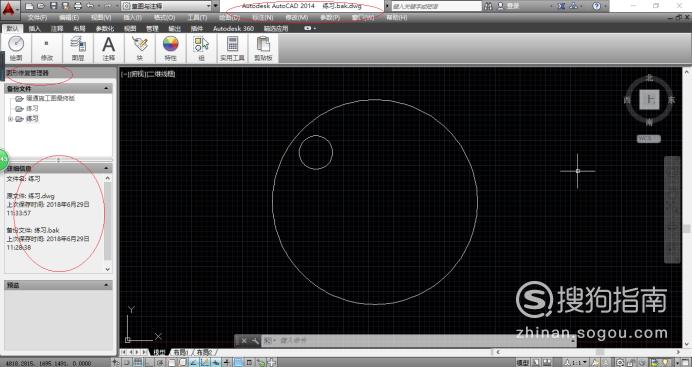Collapse the 备份文件 section arrow
This screenshot has width=692, height=367.
(x=106, y=89)
